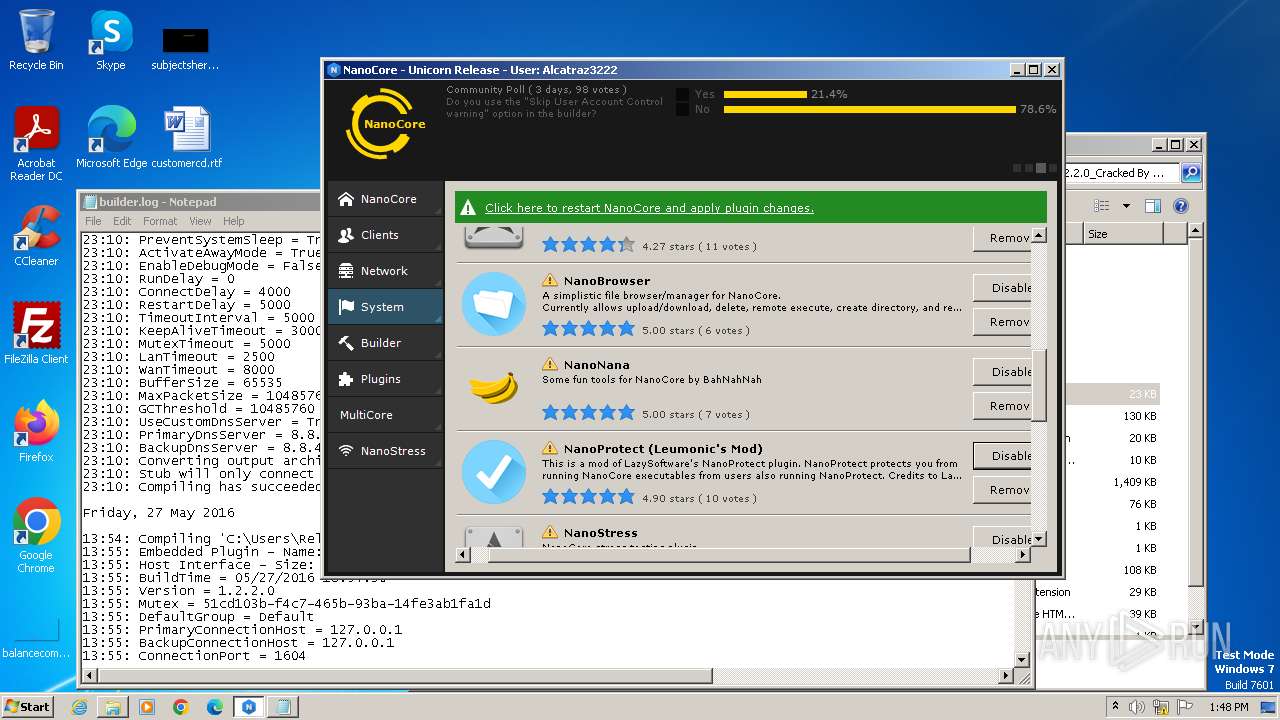The image size is (1280, 720).
Task: Remove the NanoBrowser plugin
Action: pos(1002,322)
